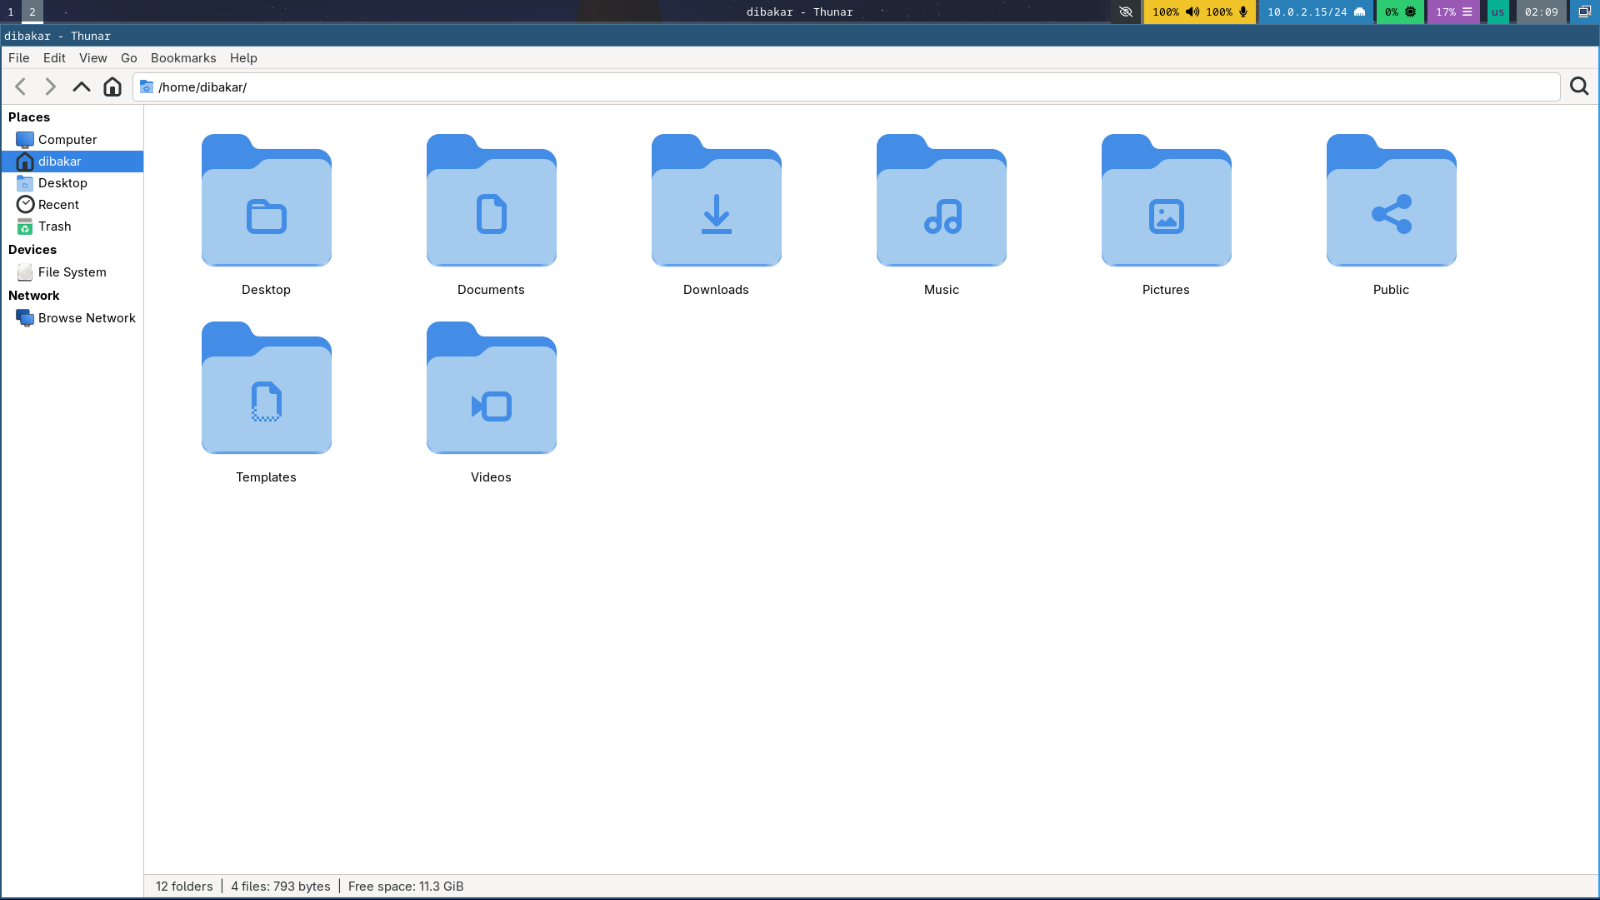This screenshot has width=1600, height=900.
Task: Go back using the back arrow icon
Action: click(x=20, y=86)
